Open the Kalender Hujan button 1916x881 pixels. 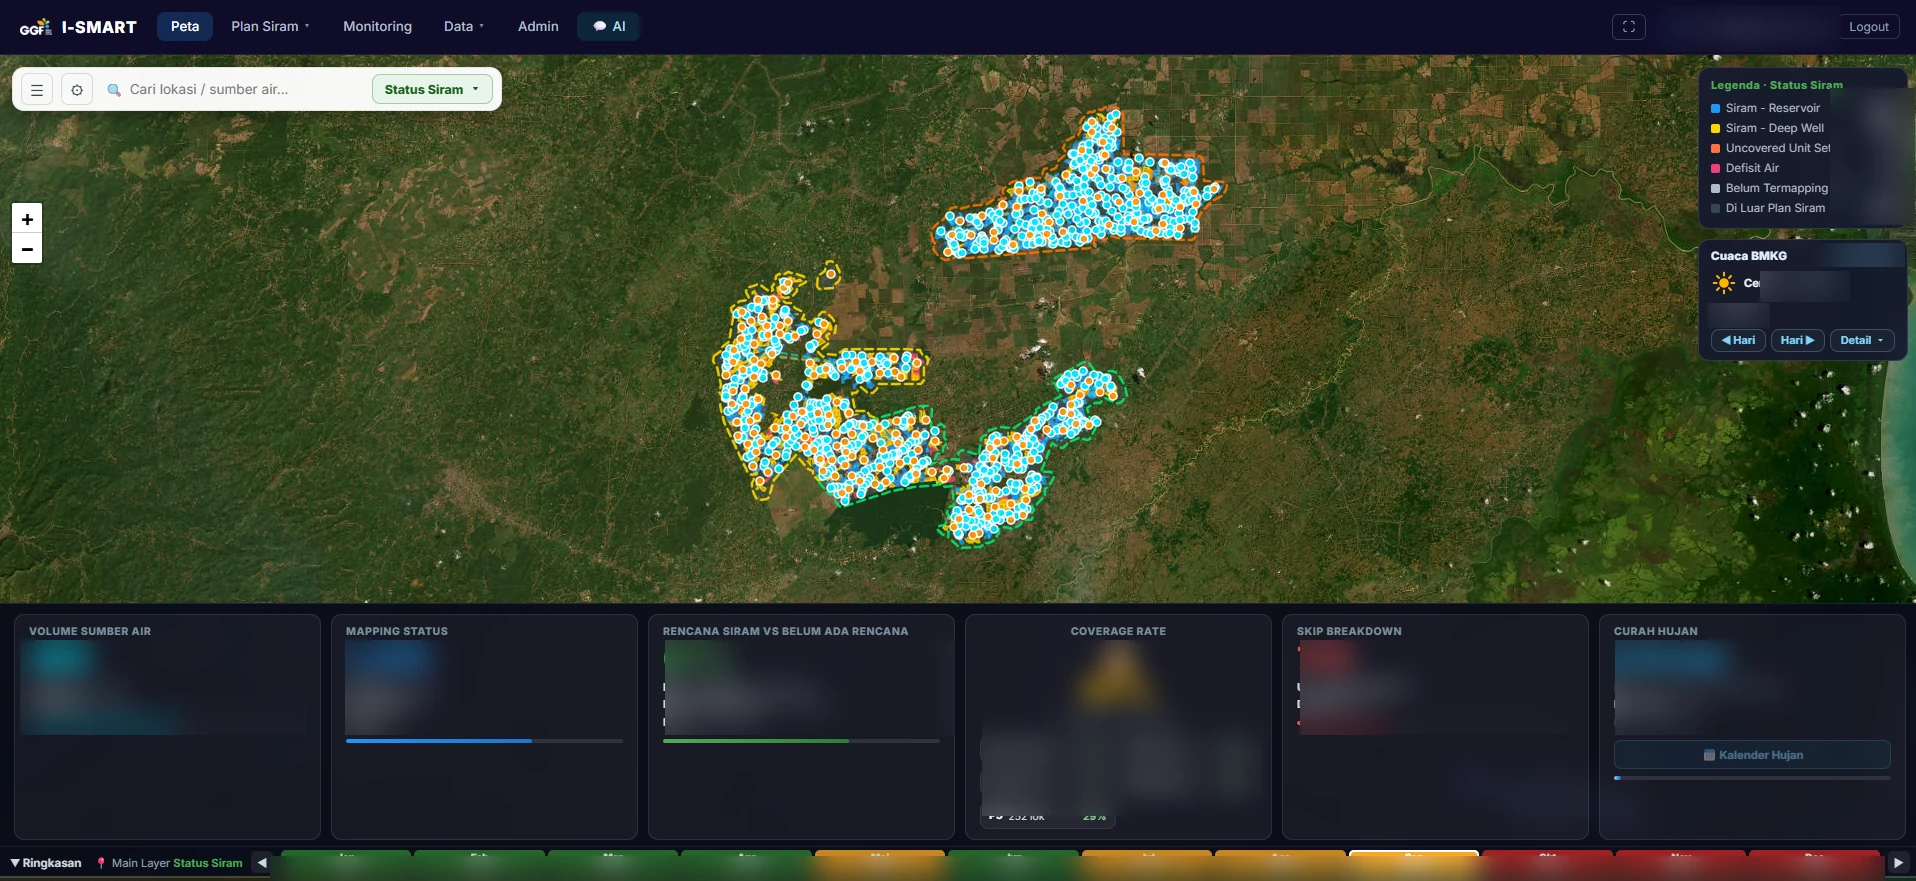click(x=1752, y=755)
